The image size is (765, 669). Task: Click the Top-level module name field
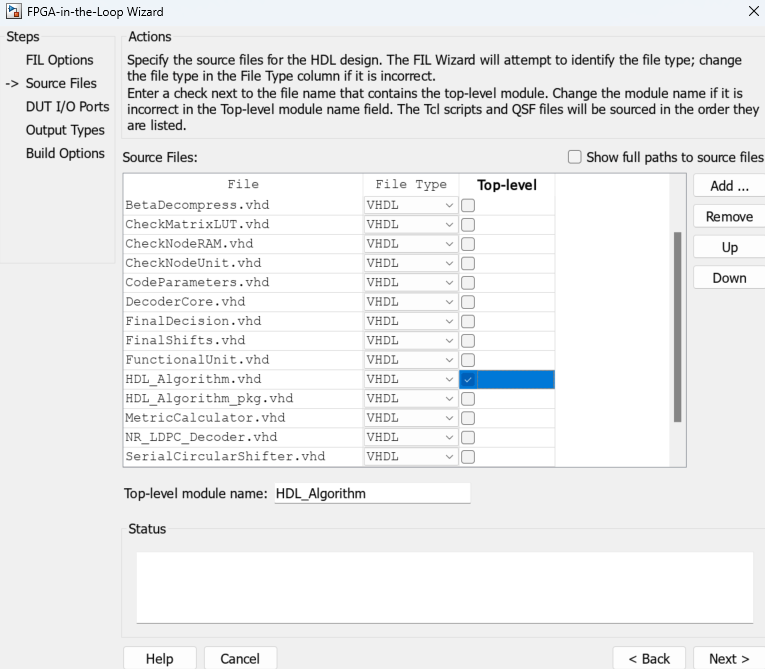coord(371,493)
